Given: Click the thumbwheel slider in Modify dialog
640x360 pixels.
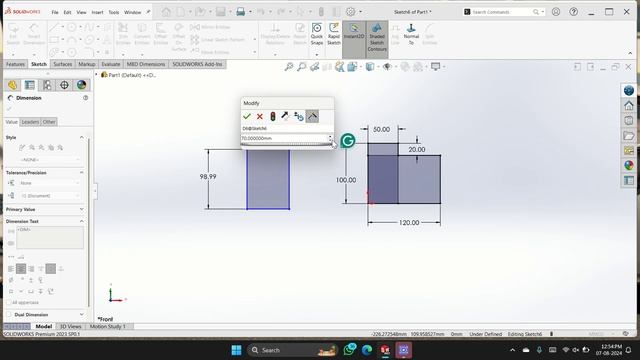Looking at the screenshot, I should pyautogui.click(x=287, y=144).
